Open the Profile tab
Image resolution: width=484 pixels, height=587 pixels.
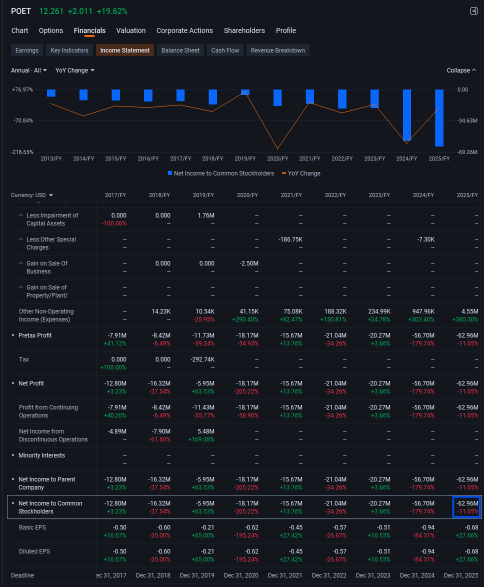point(286,31)
